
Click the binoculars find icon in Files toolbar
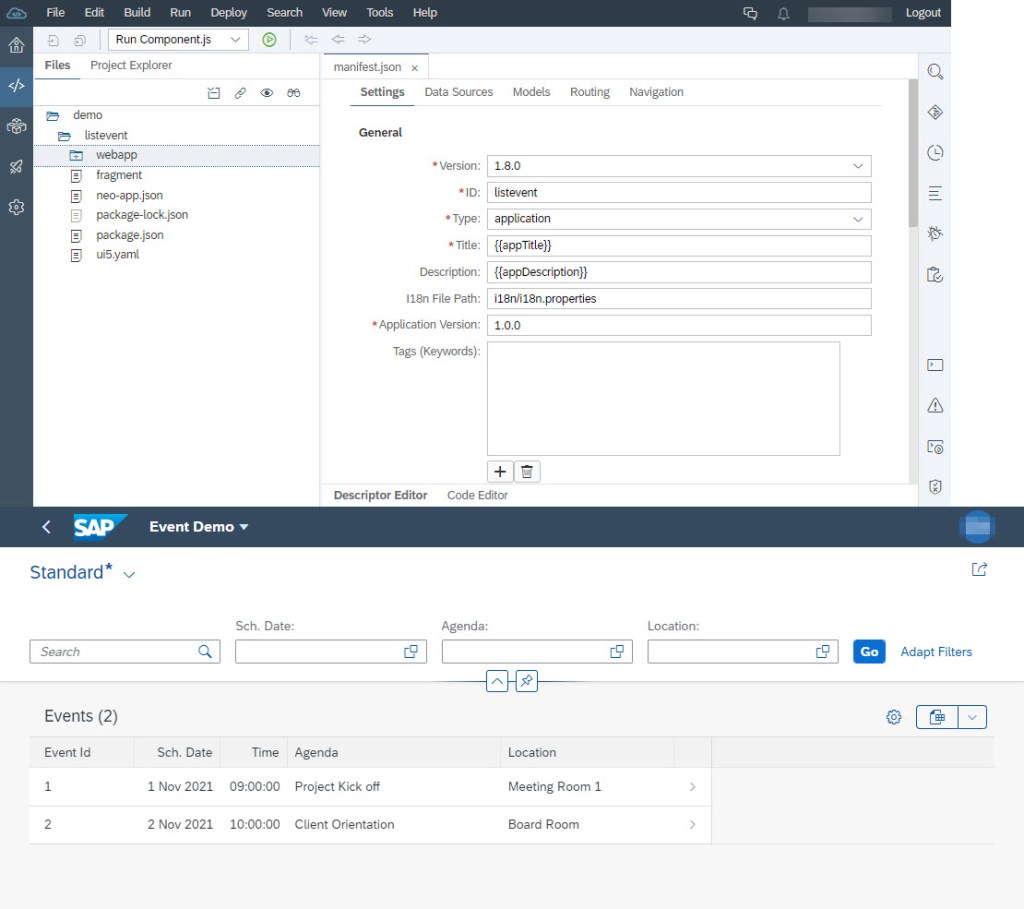tap(294, 92)
